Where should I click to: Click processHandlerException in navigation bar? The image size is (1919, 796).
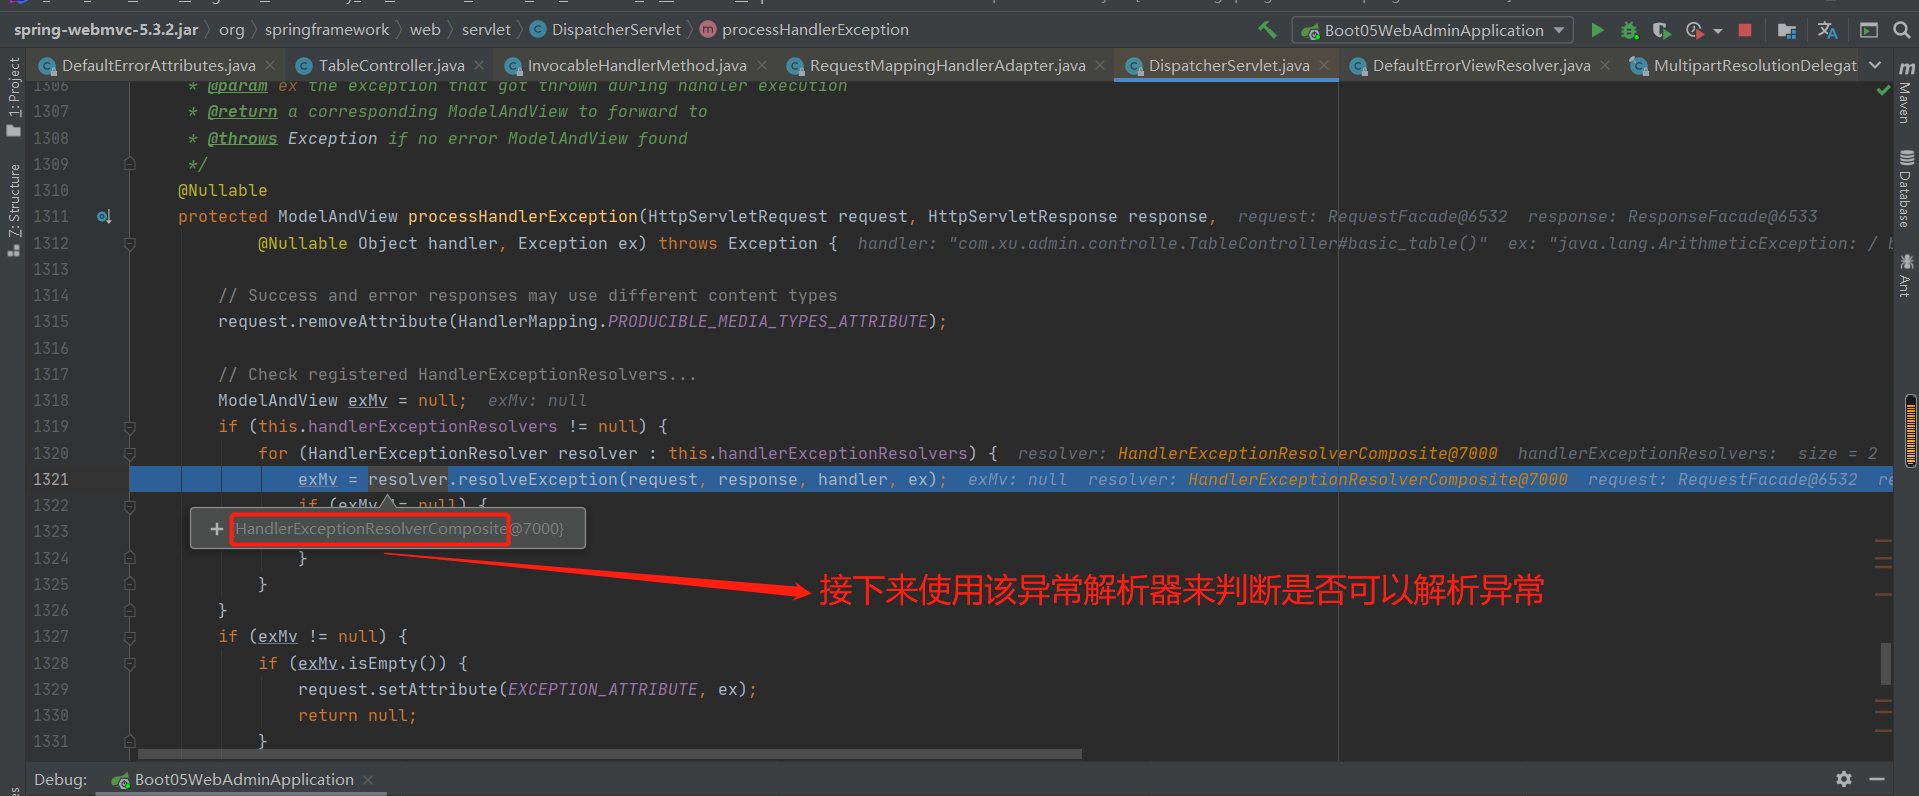pos(804,30)
